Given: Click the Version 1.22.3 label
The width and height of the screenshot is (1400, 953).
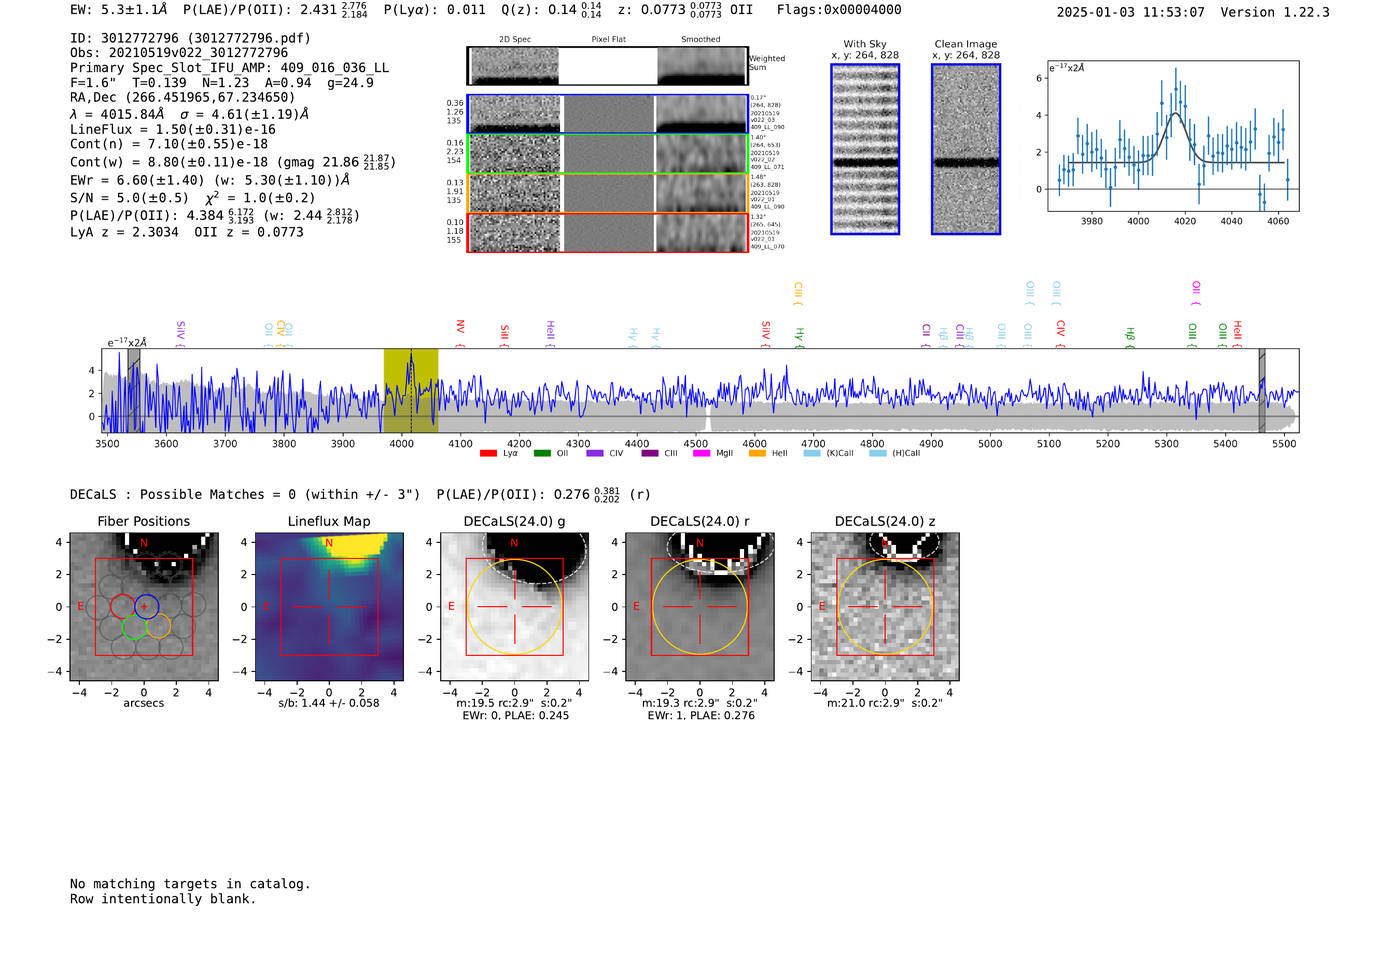Looking at the screenshot, I should point(1275,12).
